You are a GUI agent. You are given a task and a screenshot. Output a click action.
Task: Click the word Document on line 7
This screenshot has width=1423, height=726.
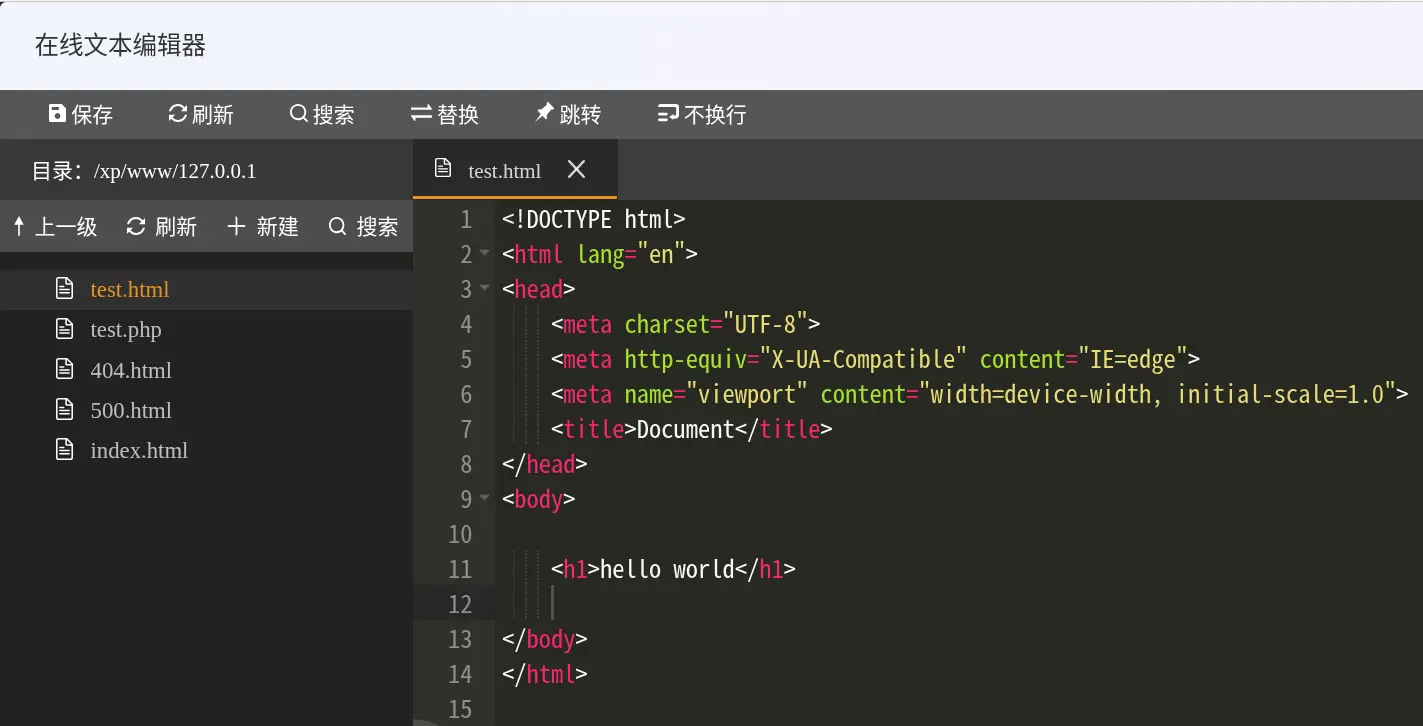(x=686, y=429)
